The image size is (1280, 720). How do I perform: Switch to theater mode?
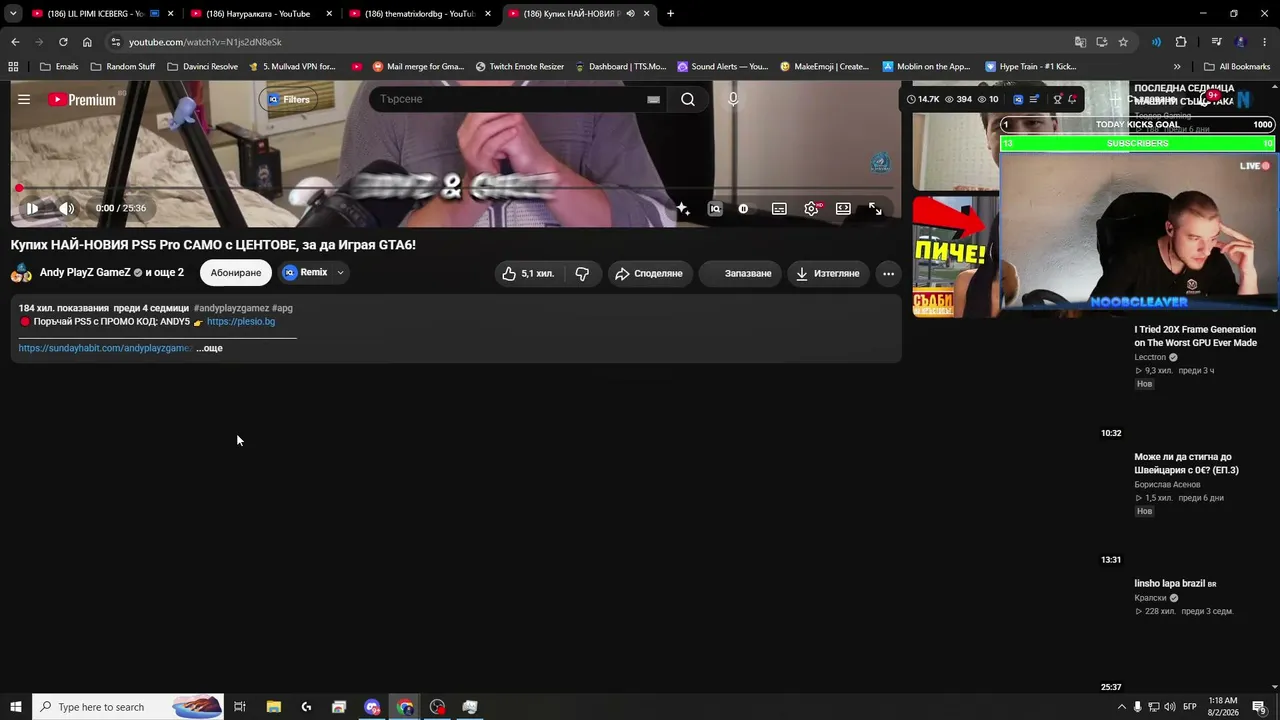click(x=843, y=208)
